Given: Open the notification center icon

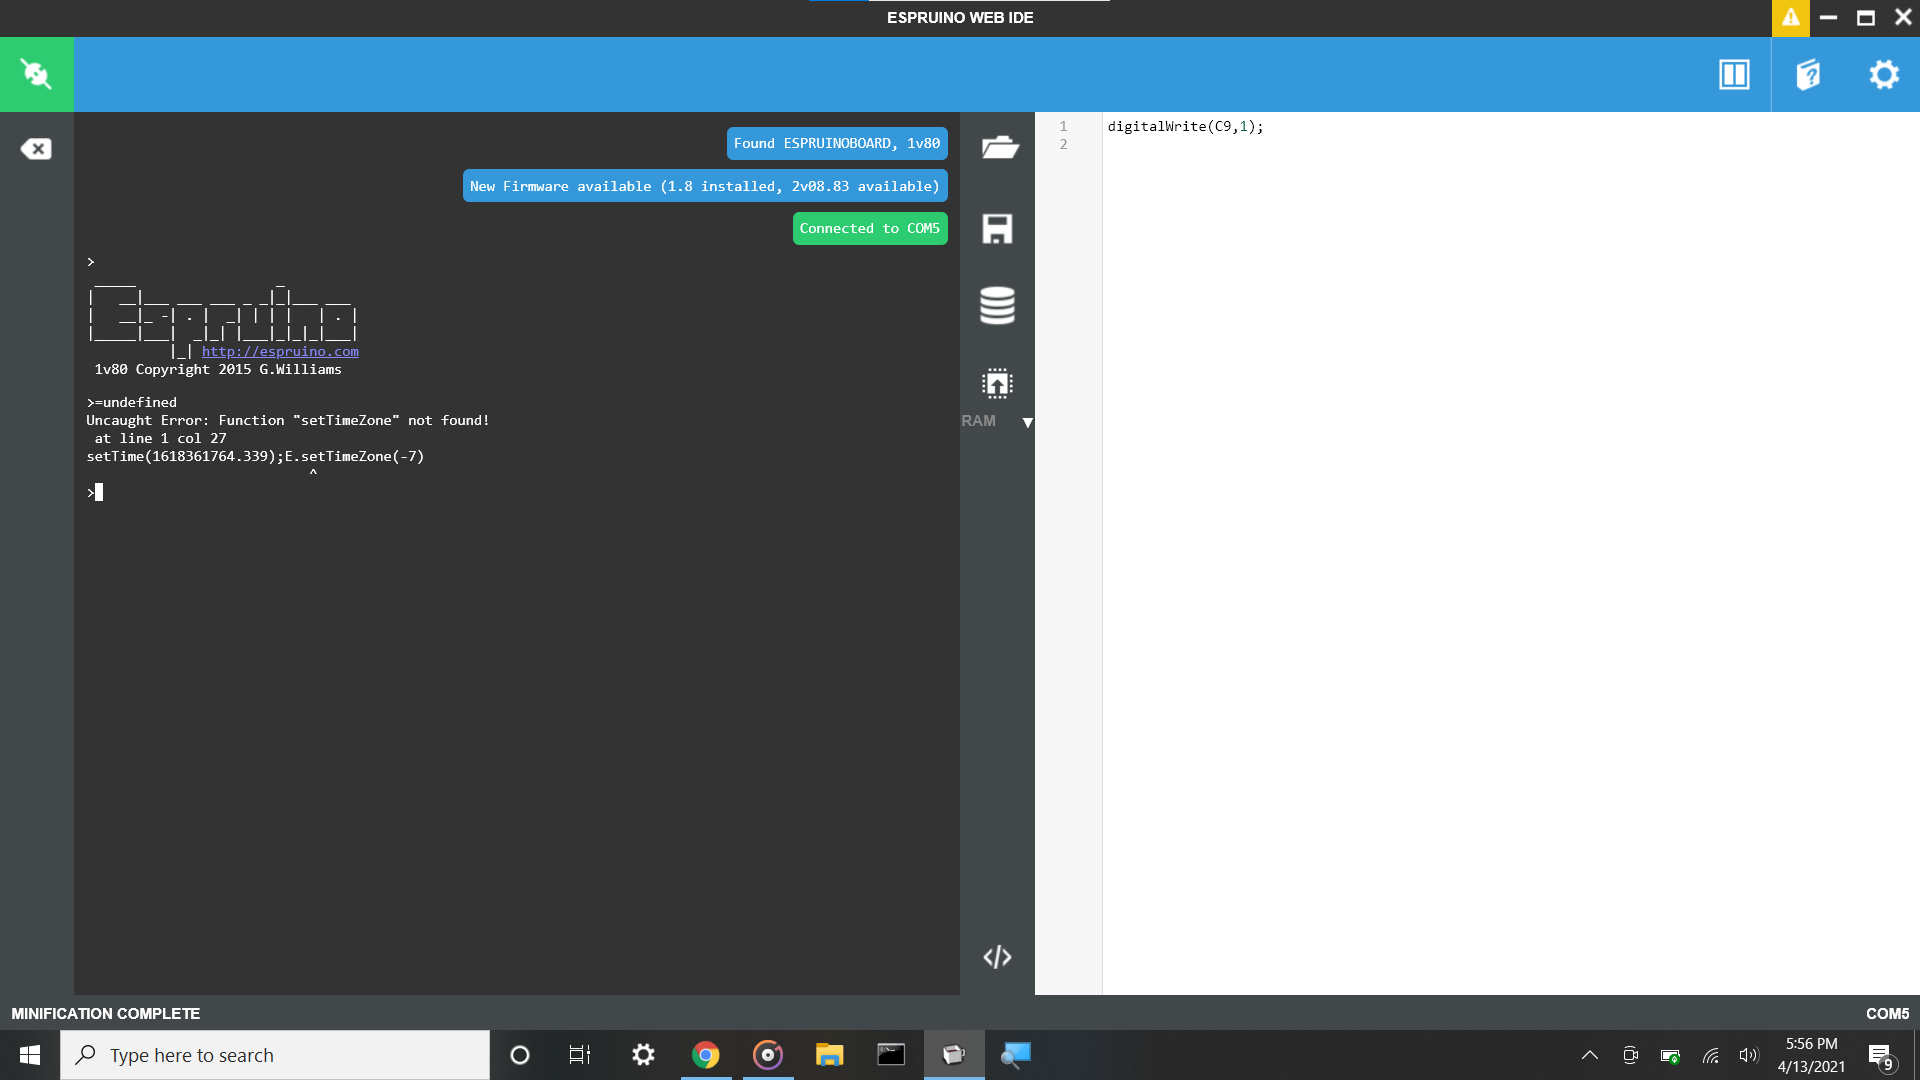Looking at the screenshot, I should 1881,1056.
